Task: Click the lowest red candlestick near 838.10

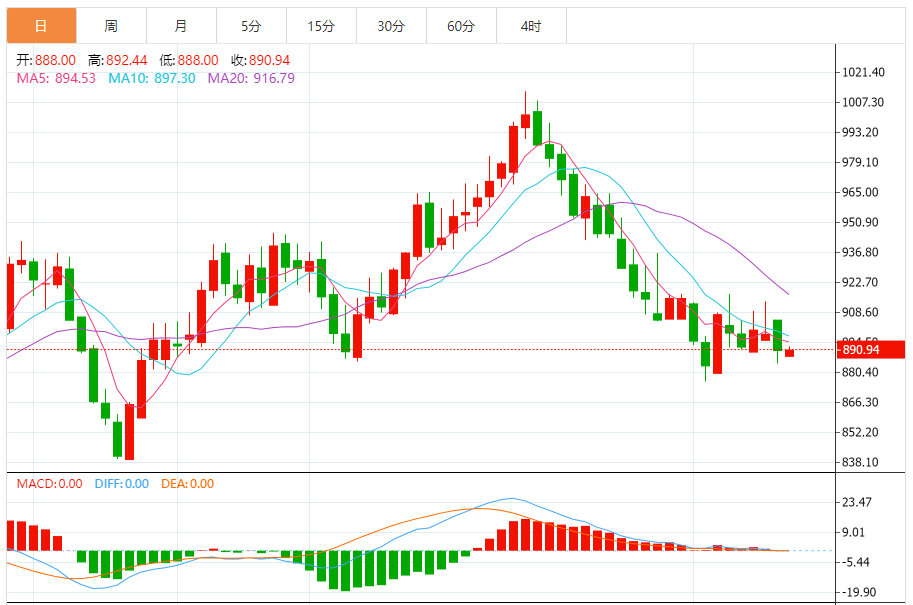Action: [129, 431]
